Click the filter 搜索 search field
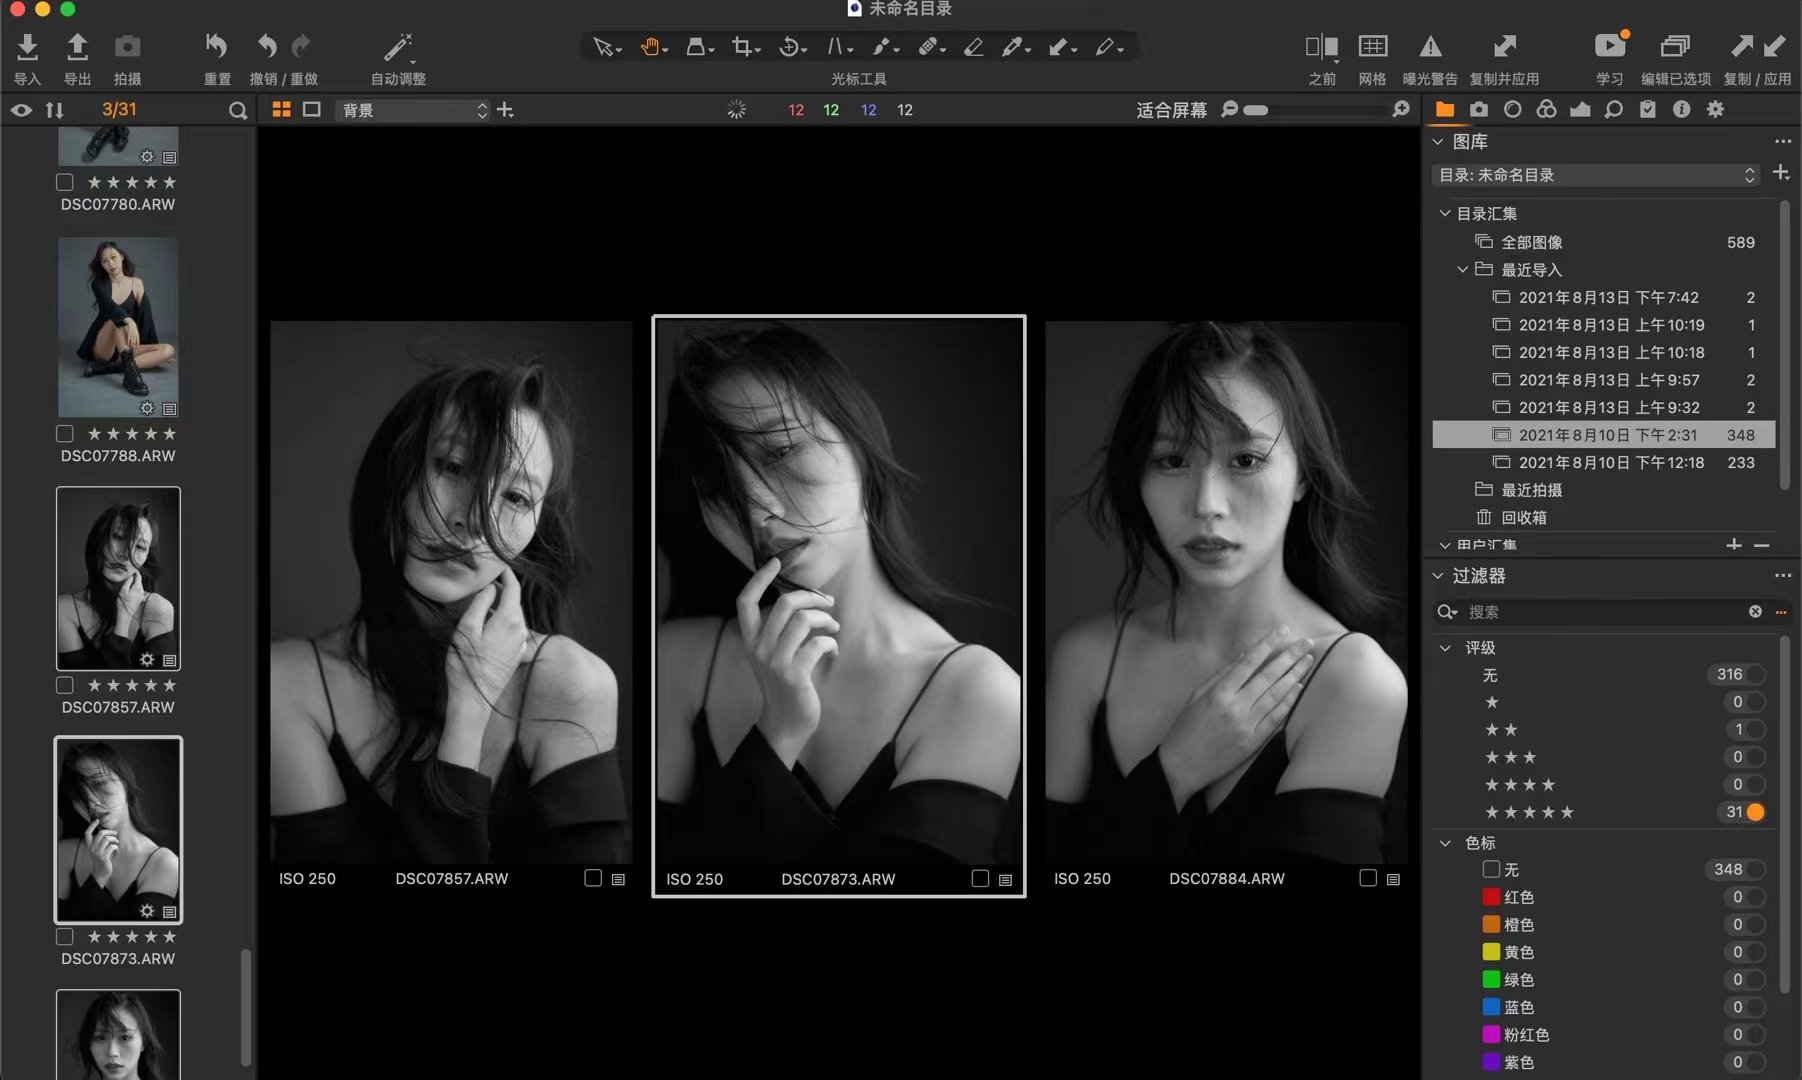Screen dimensions: 1802x1080 [x=1605, y=612]
